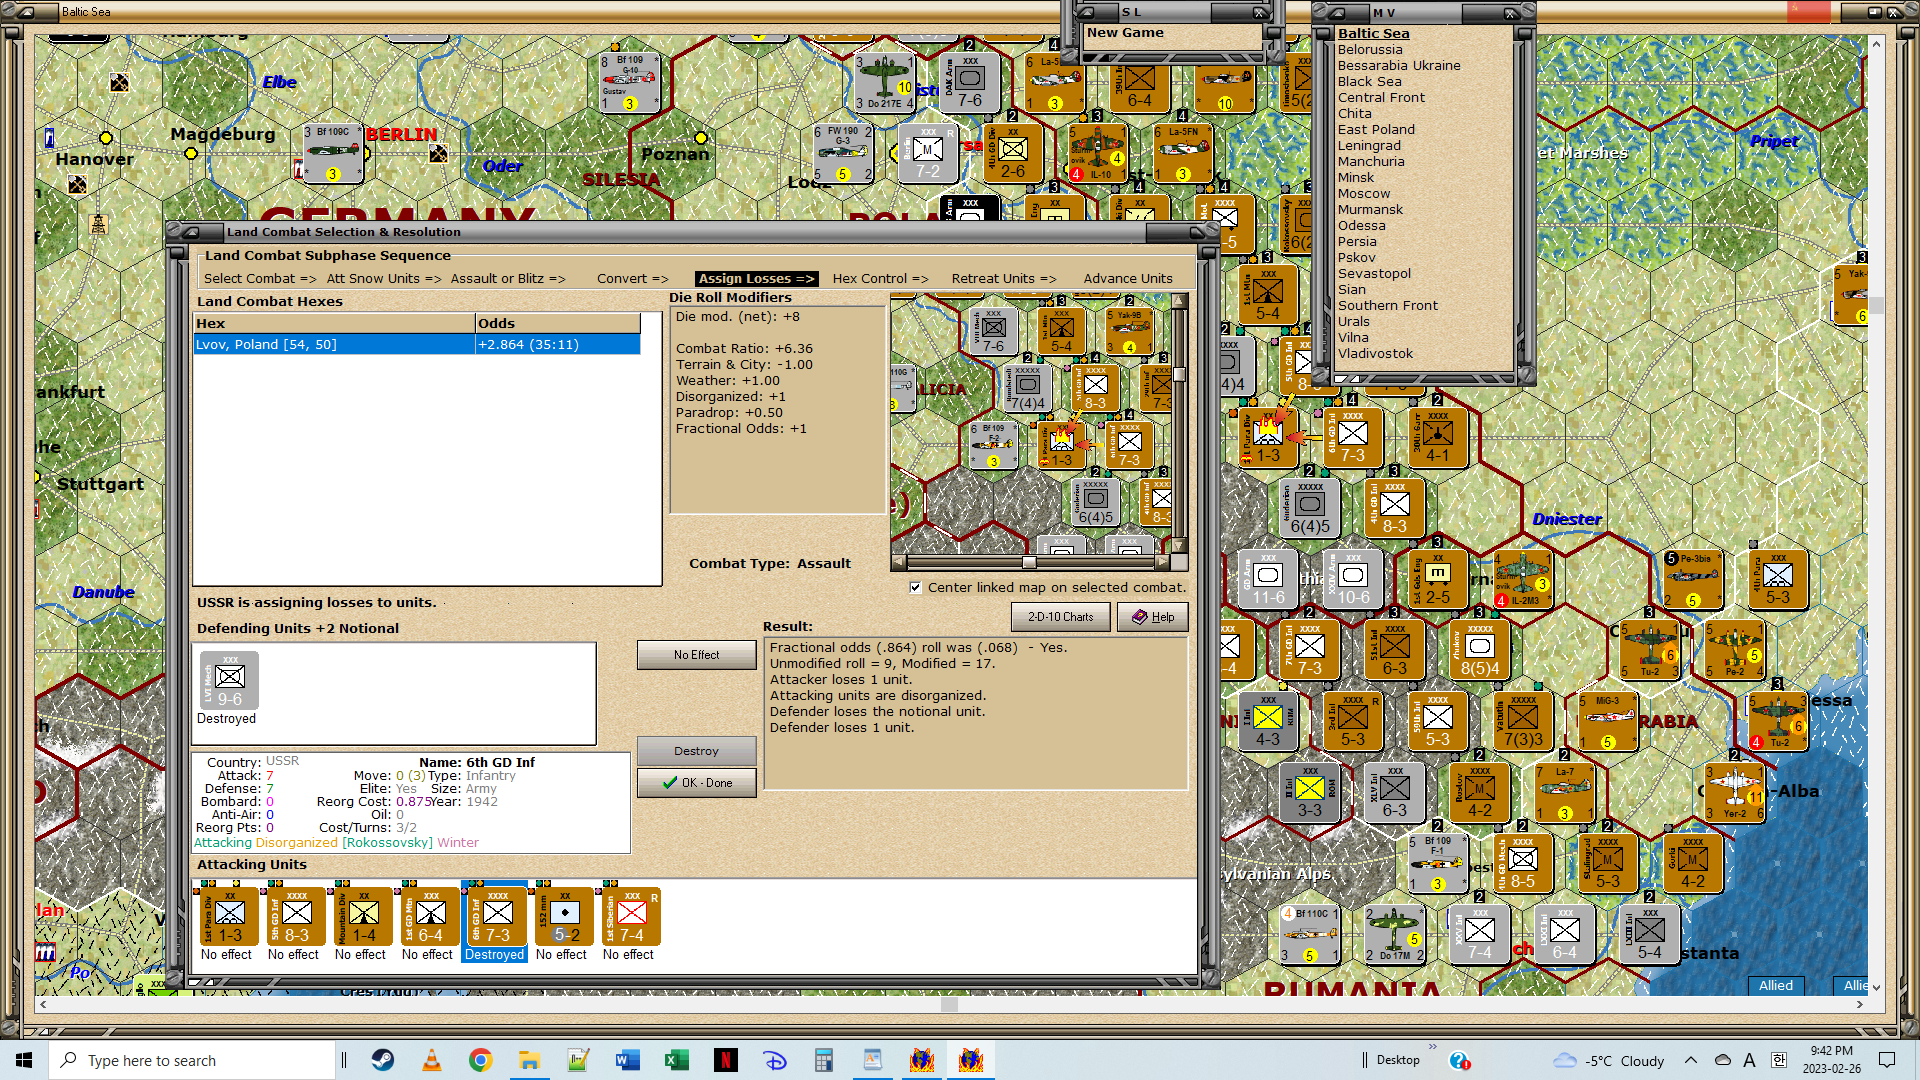Image resolution: width=1920 pixels, height=1080 pixels.
Task: Click the Hex column header
Action: 334,323
